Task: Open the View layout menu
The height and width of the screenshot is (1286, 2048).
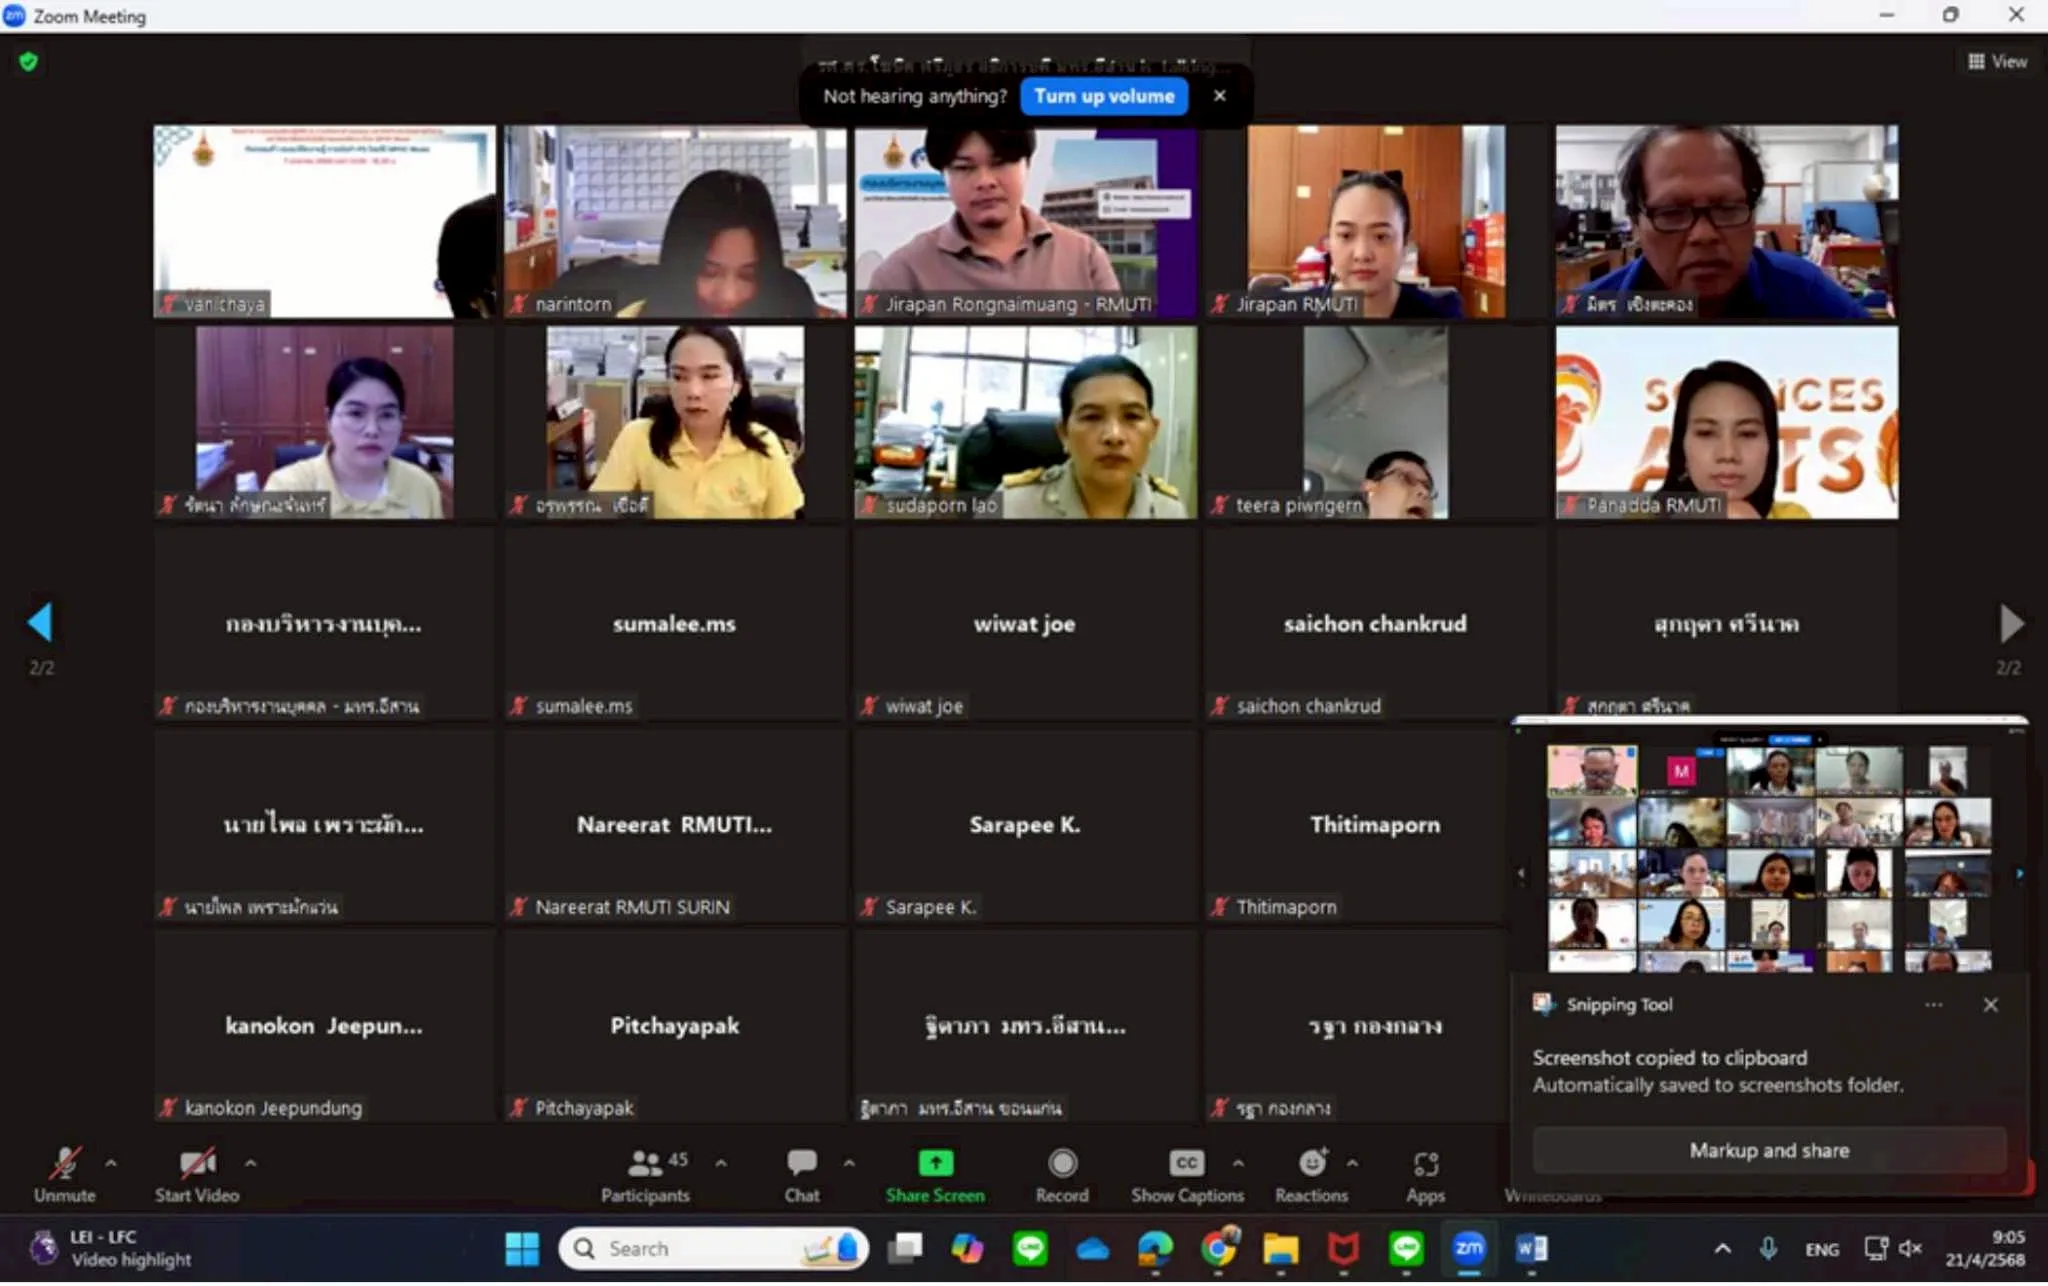Action: (1997, 62)
